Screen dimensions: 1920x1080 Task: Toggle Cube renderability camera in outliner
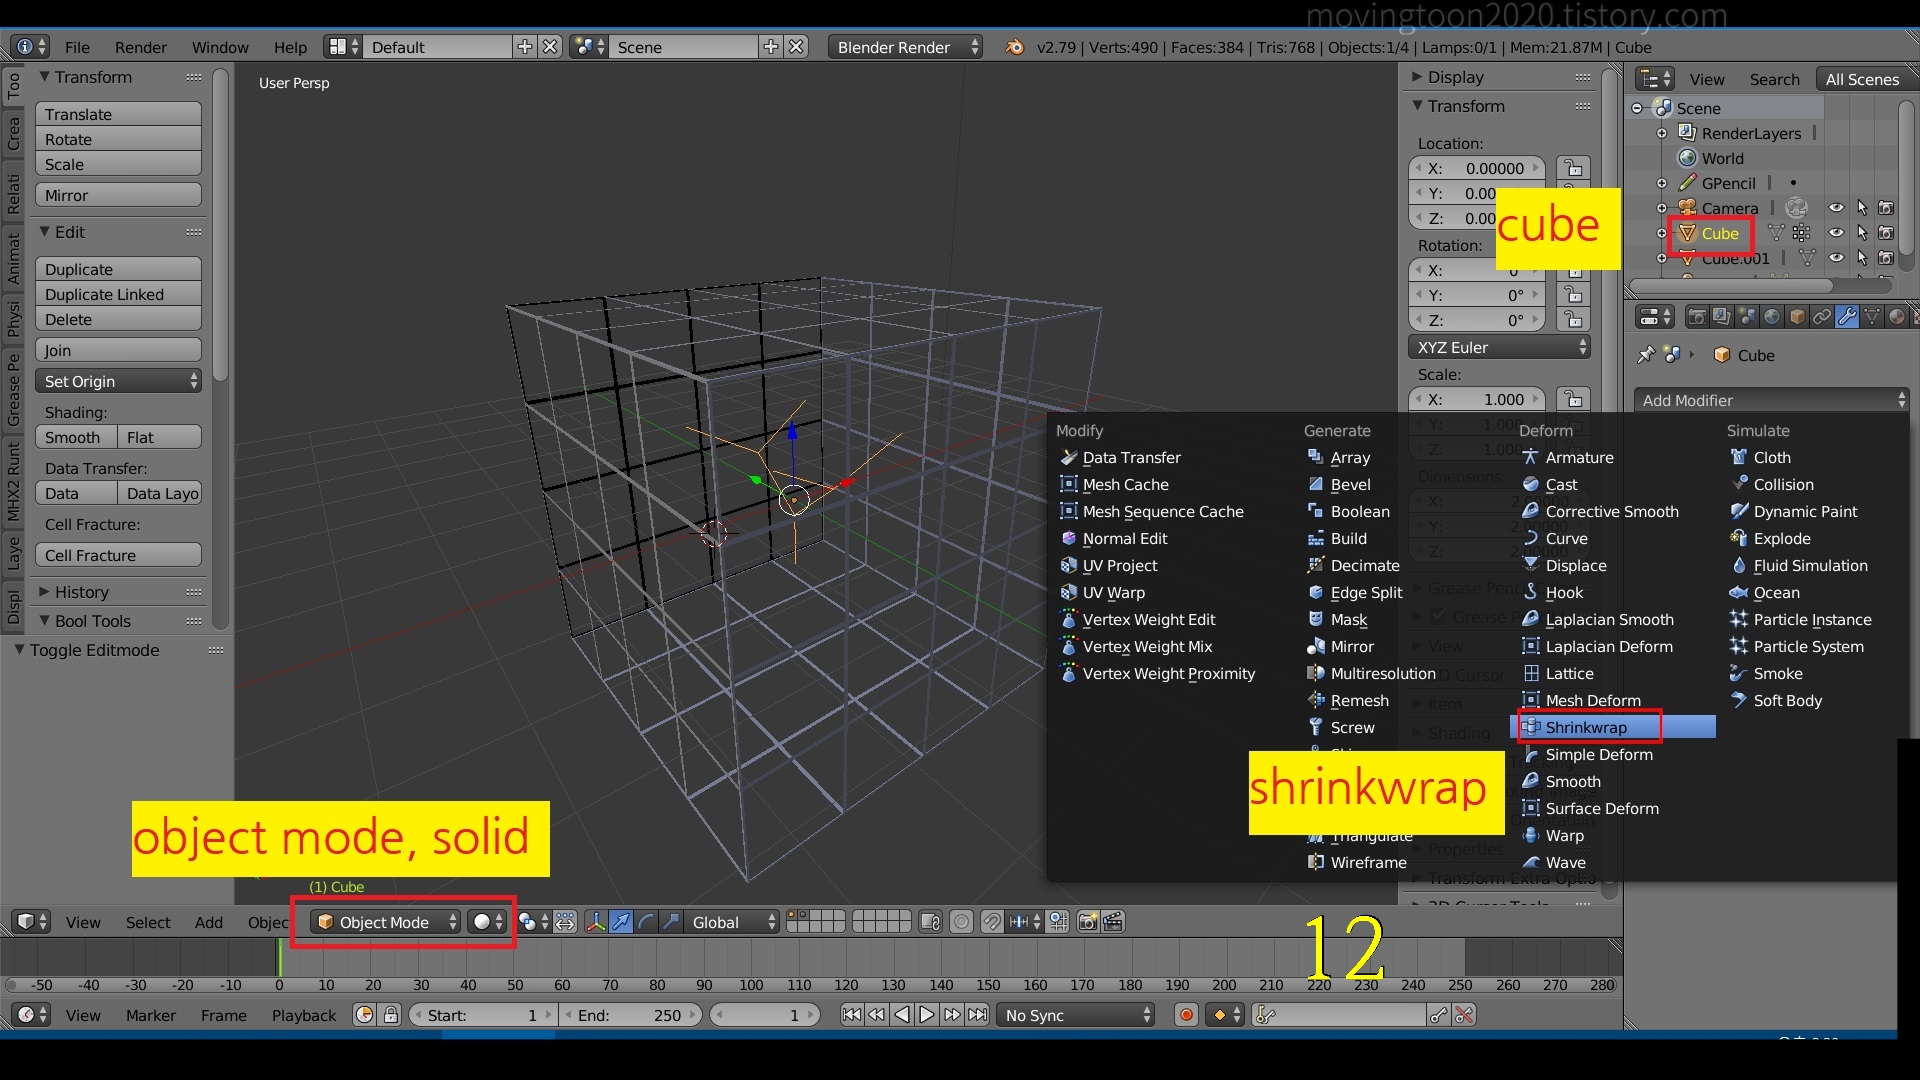point(1886,233)
